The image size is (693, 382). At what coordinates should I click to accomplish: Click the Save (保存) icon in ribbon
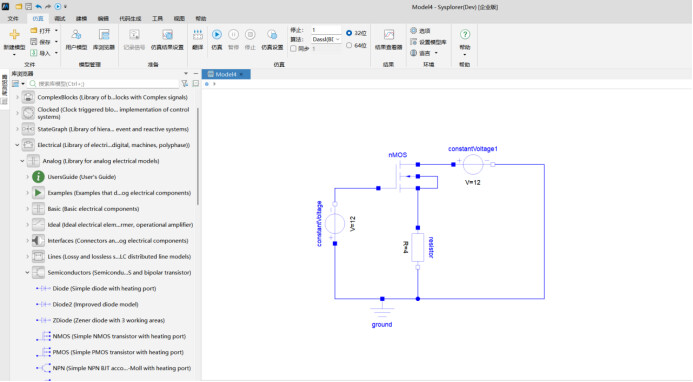tap(34, 42)
